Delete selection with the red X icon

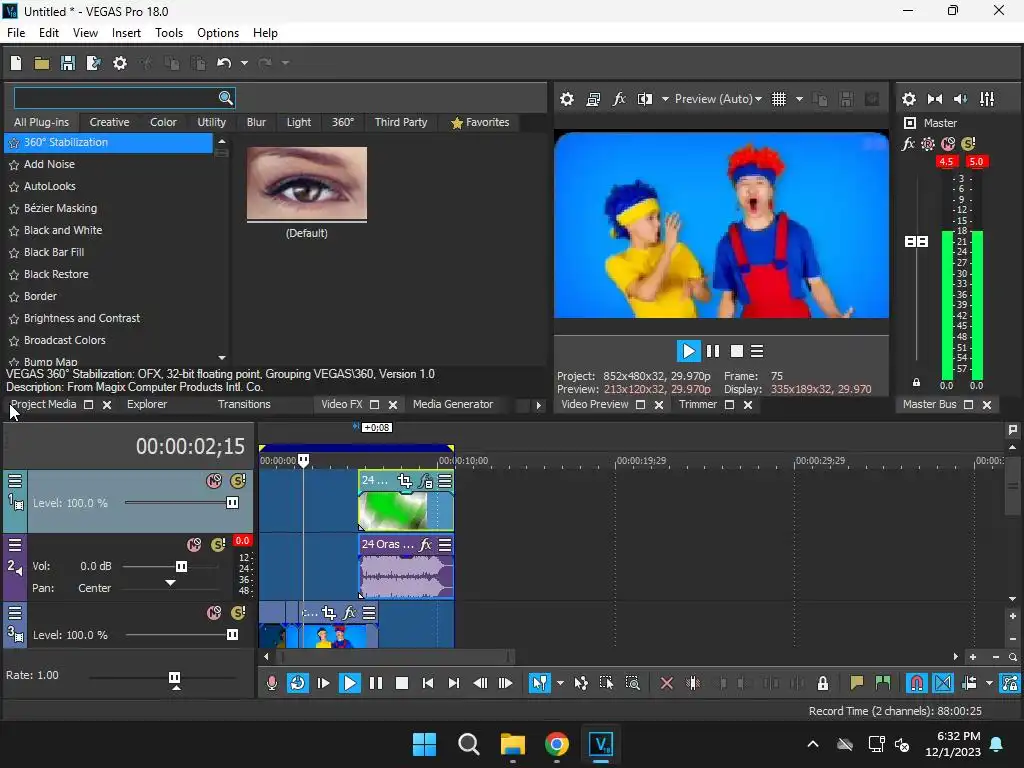pyautogui.click(x=667, y=683)
